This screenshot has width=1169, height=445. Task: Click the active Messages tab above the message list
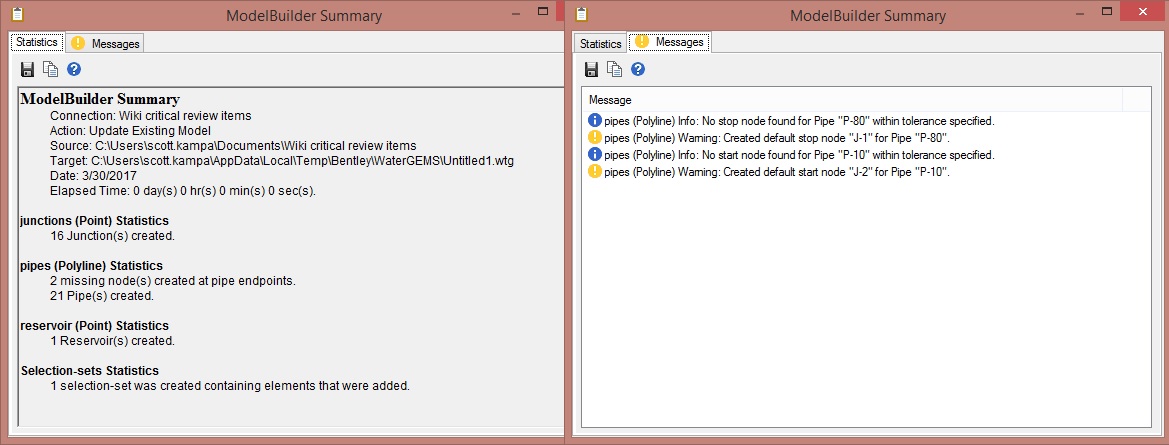[x=671, y=42]
